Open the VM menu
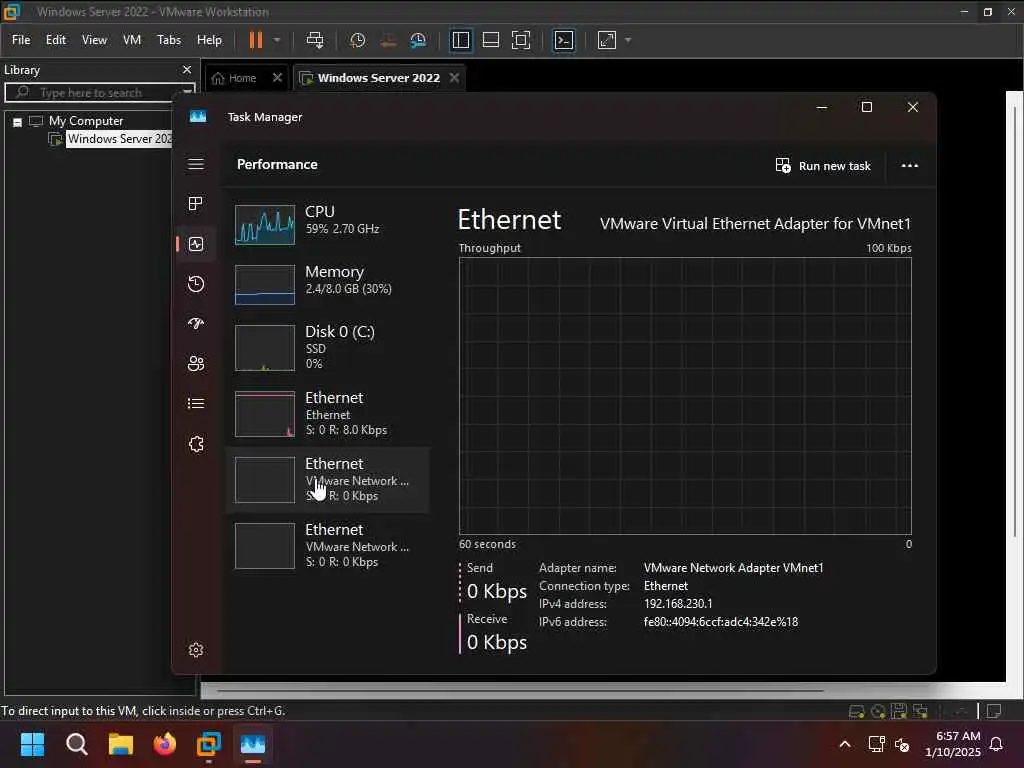This screenshot has height=768, width=1024. pos(132,40)
